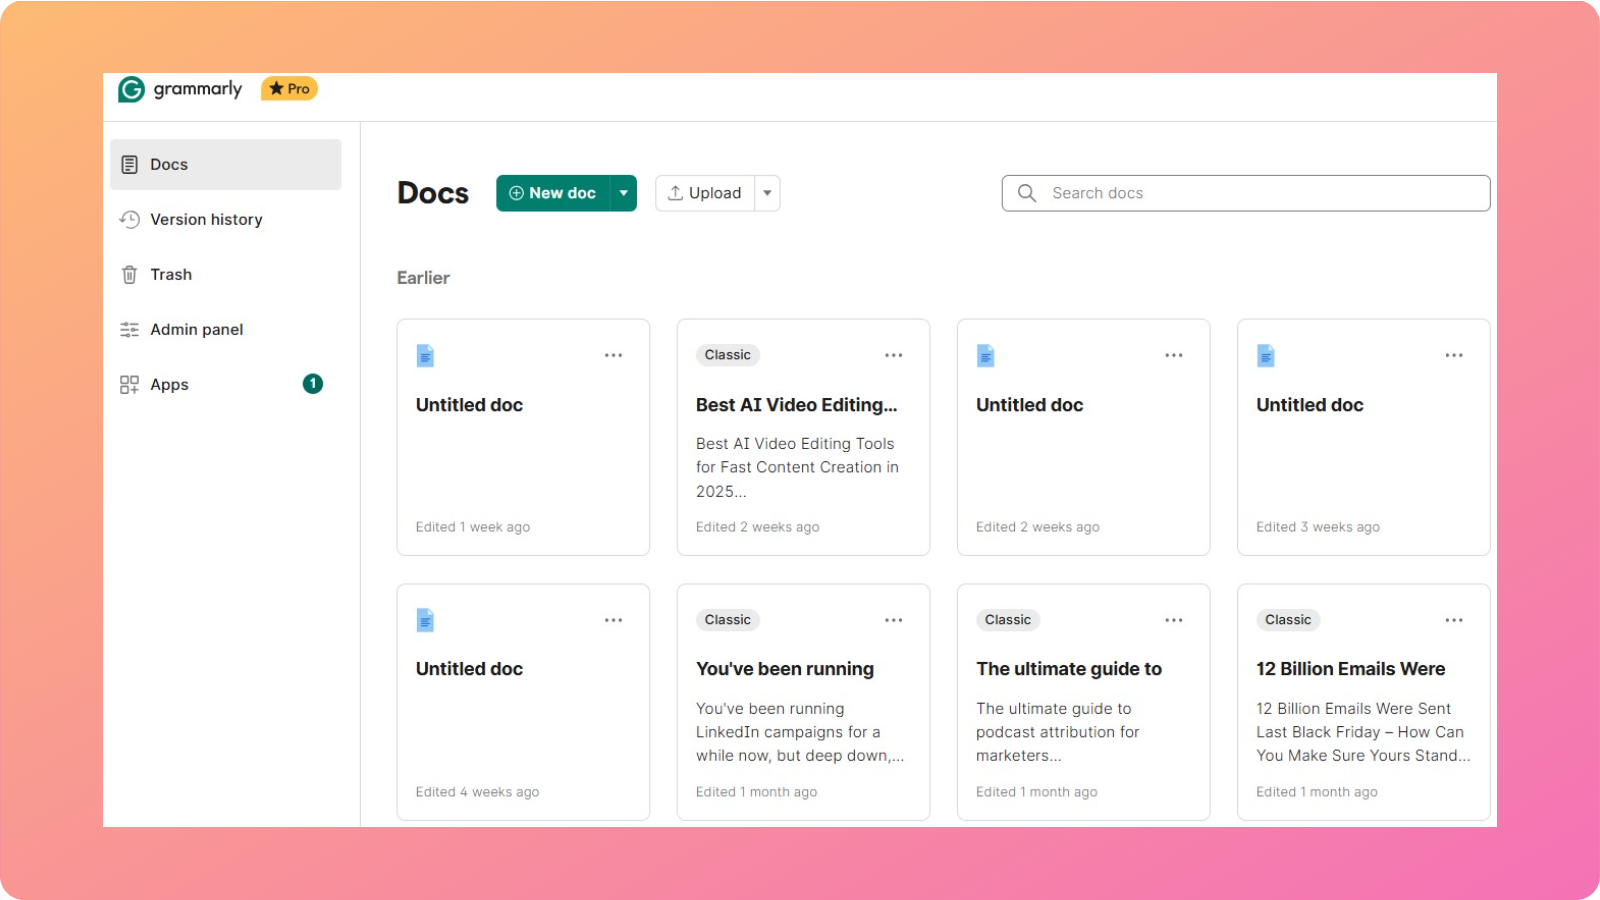Expand the Upload options dropdown arrow
Image resolution: width=1600 pixels, height=900 pixels.
pyautogui.click(x=767, y=193)
